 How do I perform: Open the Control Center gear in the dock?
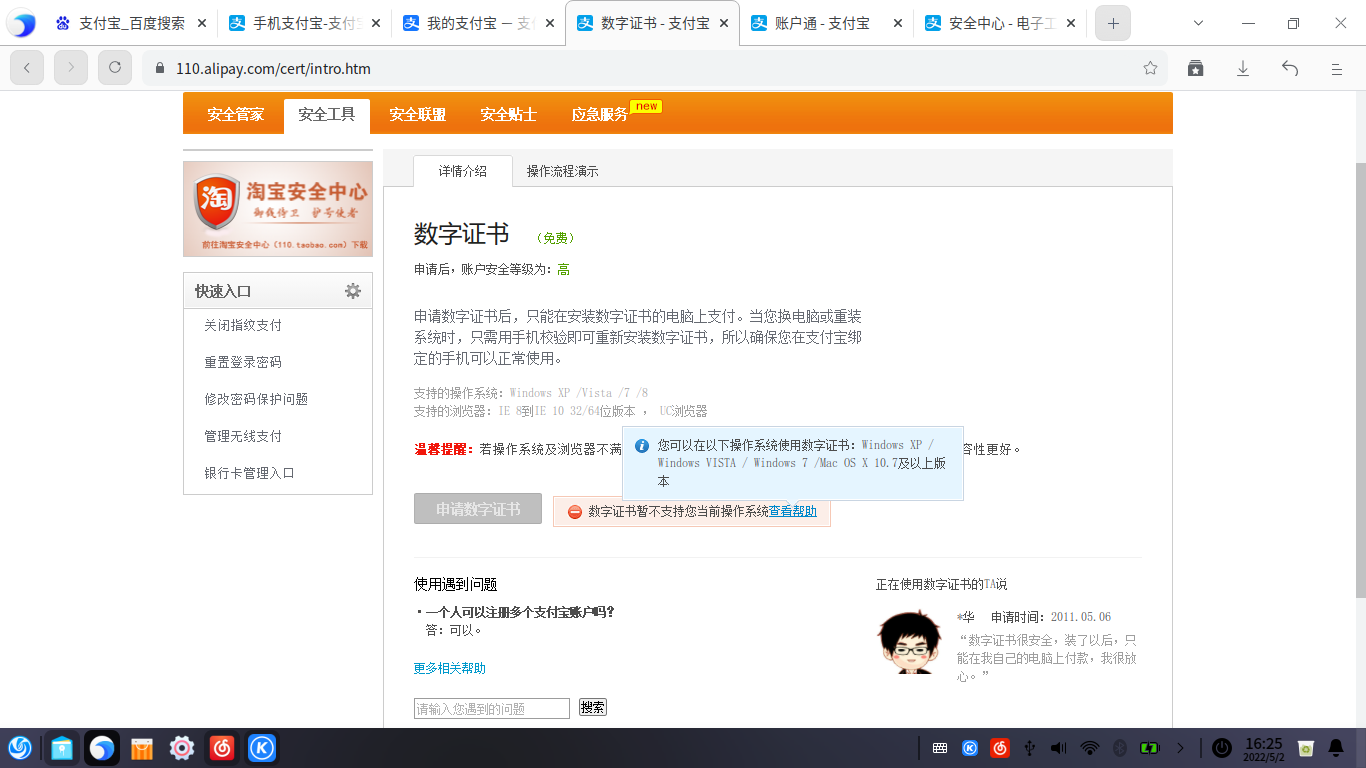pos(181,747)
